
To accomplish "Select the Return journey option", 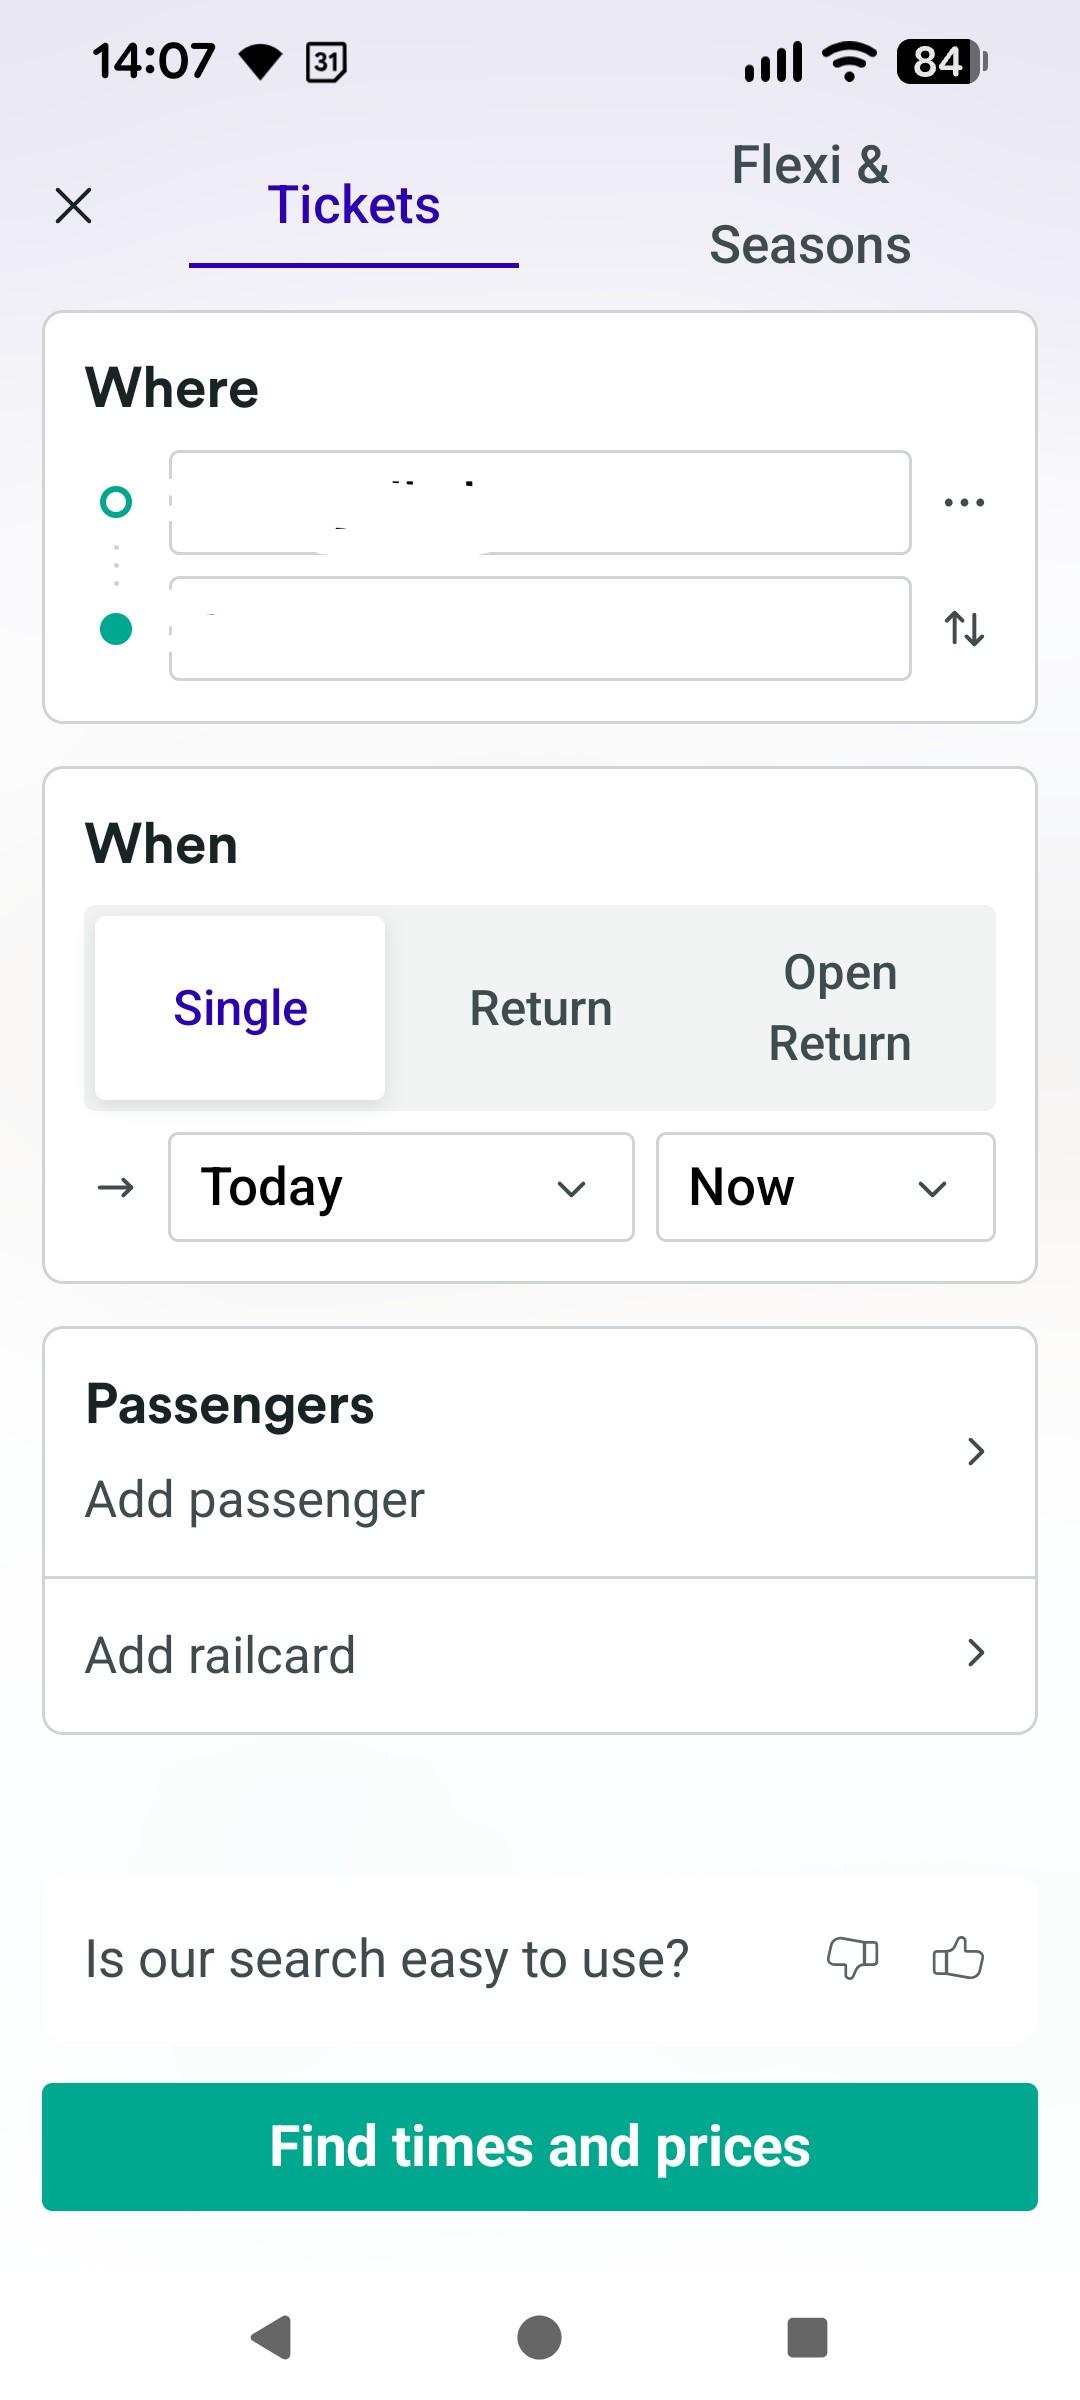I will (540, 1008).
